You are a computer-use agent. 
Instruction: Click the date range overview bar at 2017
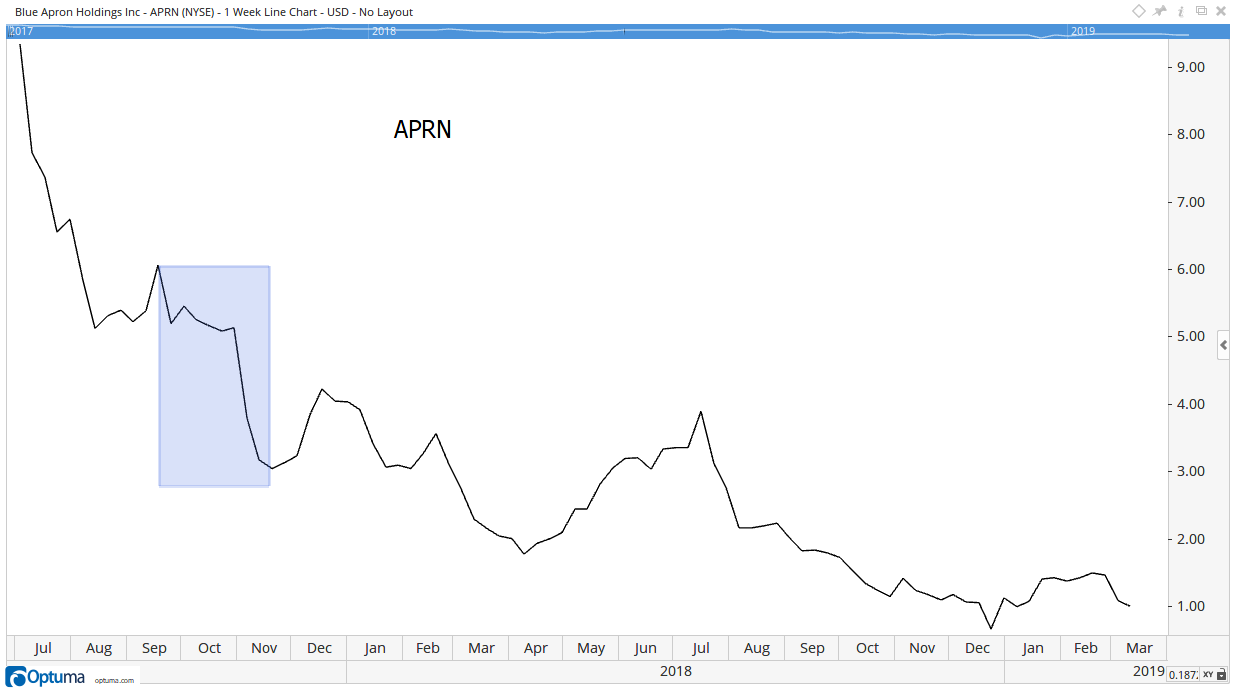(x=20, y=31)
